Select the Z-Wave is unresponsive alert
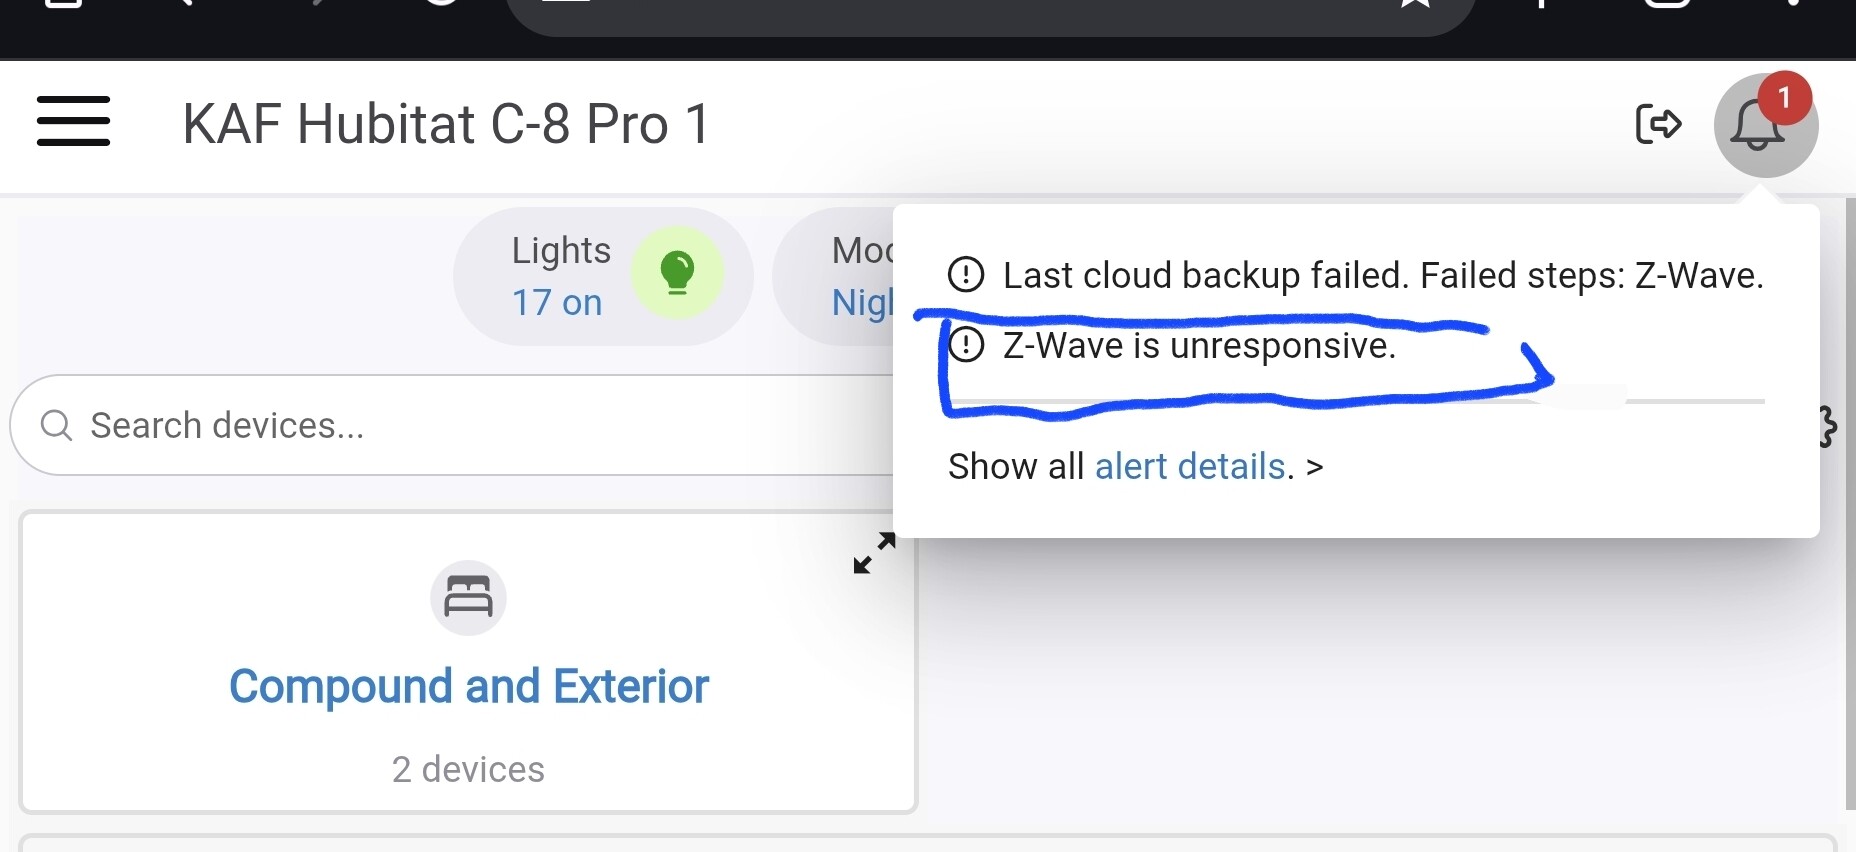1856x852 pixels. [x=1172, y=346]
